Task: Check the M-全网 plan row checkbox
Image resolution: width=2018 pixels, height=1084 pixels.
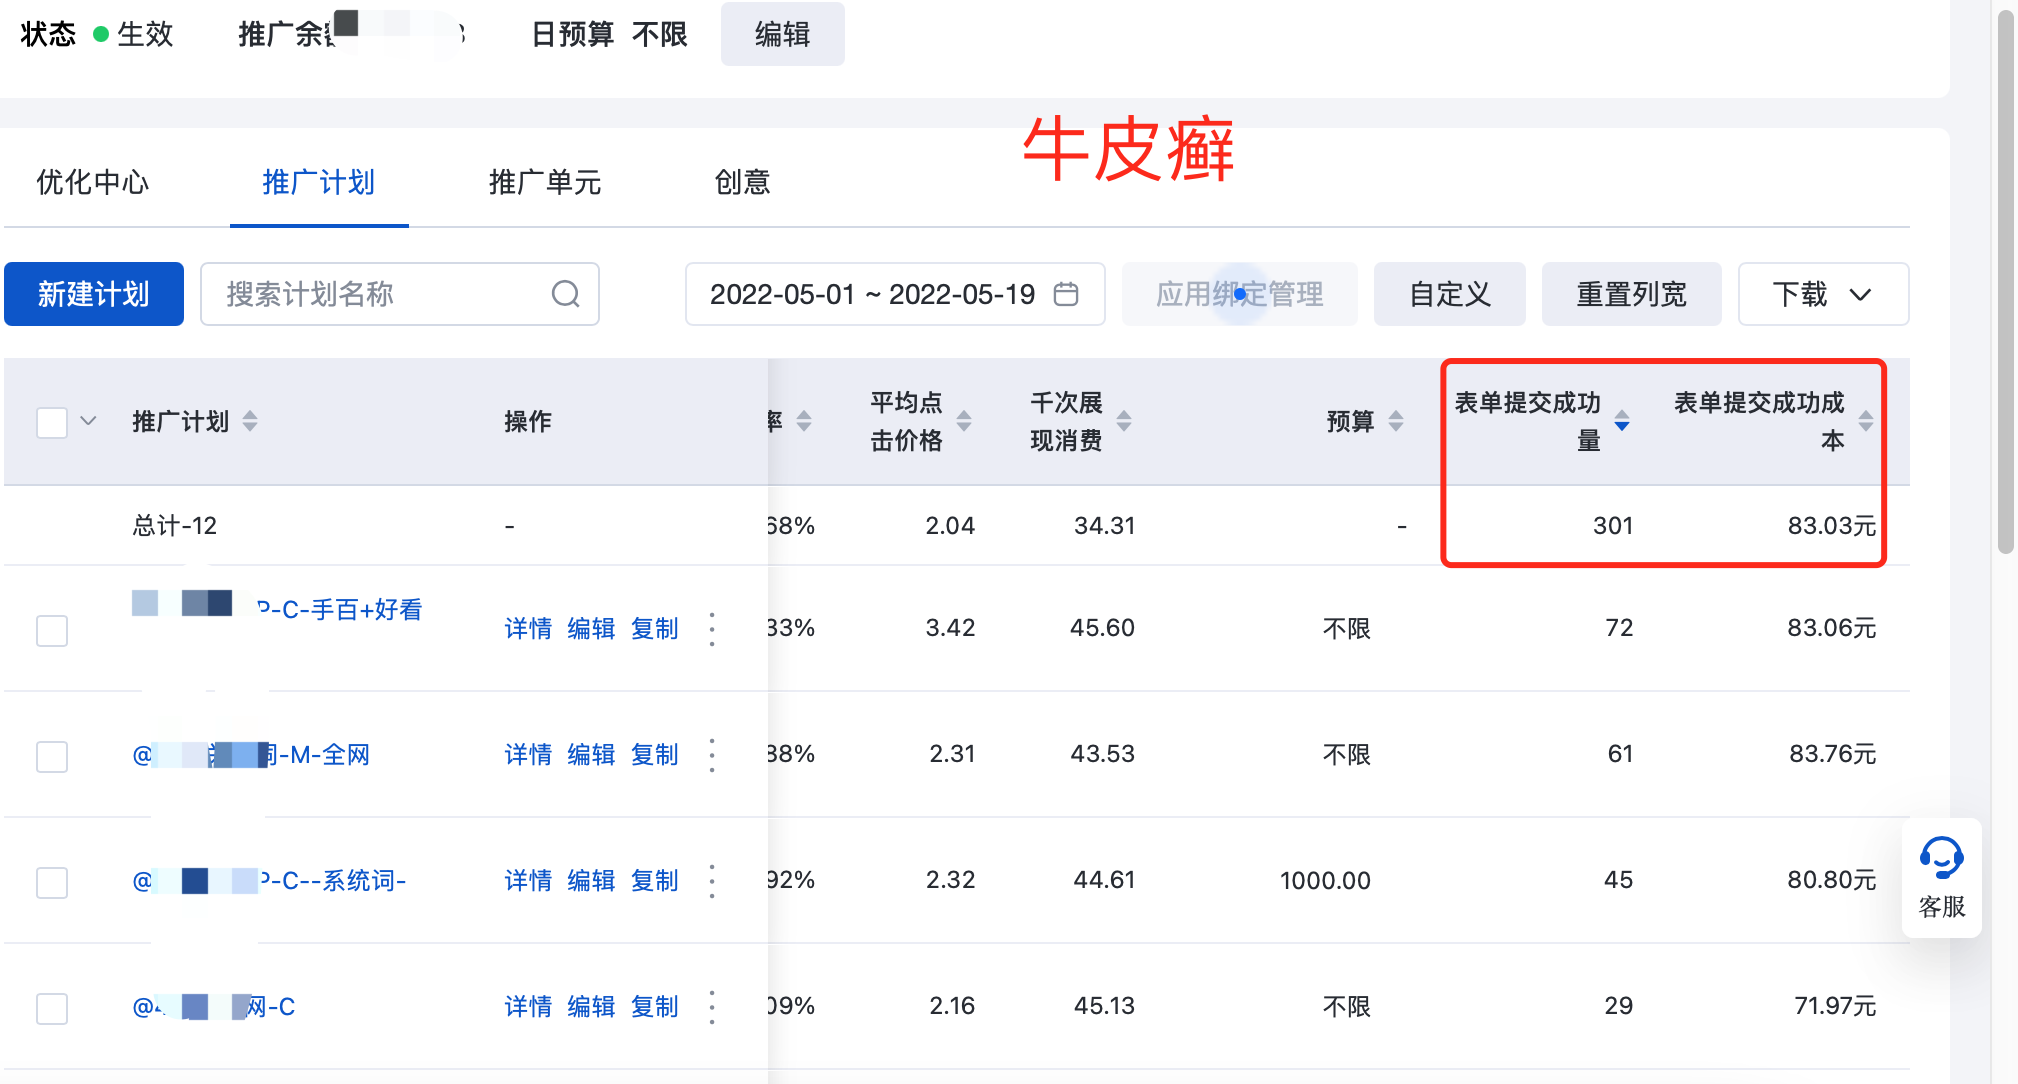Action: click(52, 756)
